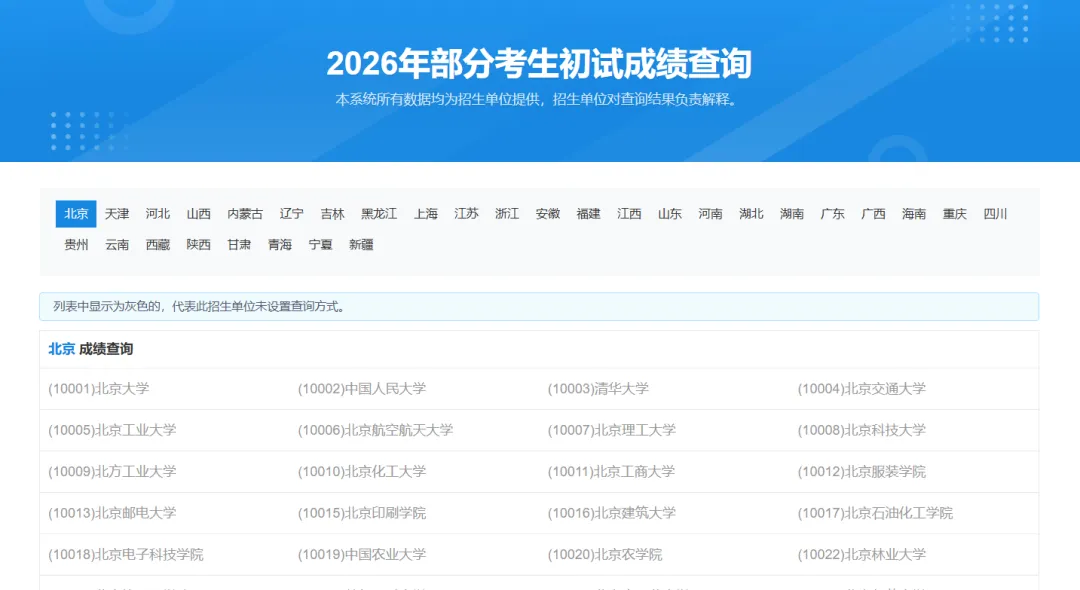Image resolution: width=1080 pixels, height=590 pixels.
Task: Click the (10003)清华大学 entry
Action: click(598, 389)
